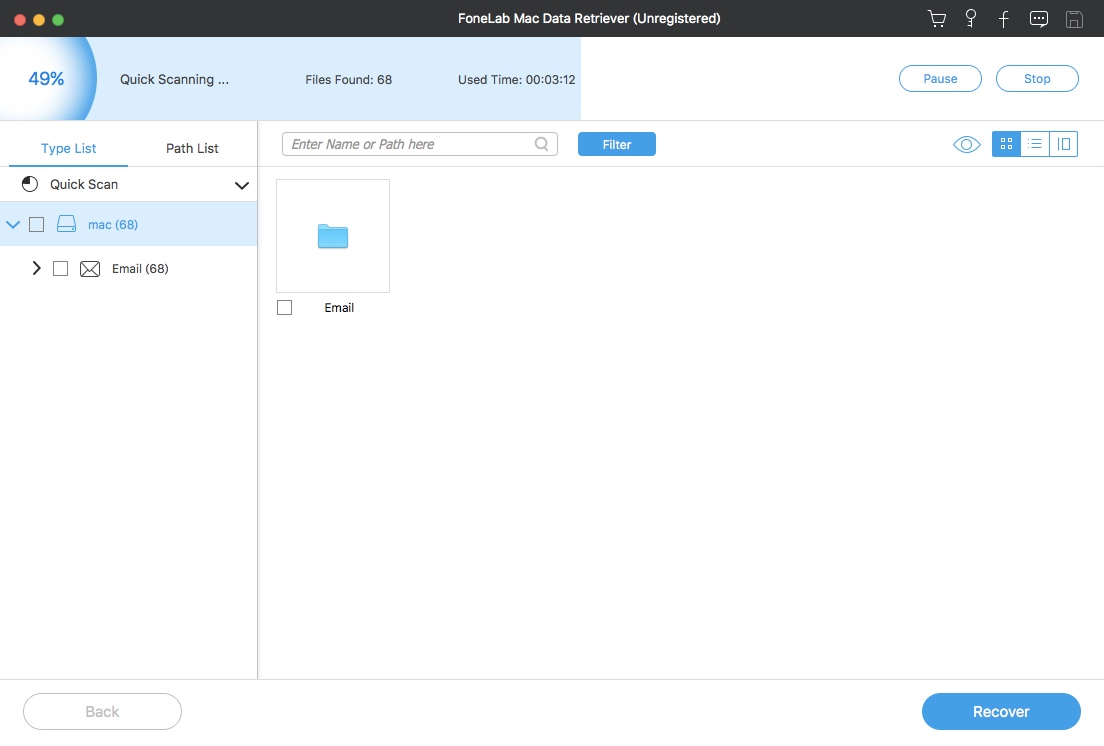Switch to content column view

click(1064, 144)
